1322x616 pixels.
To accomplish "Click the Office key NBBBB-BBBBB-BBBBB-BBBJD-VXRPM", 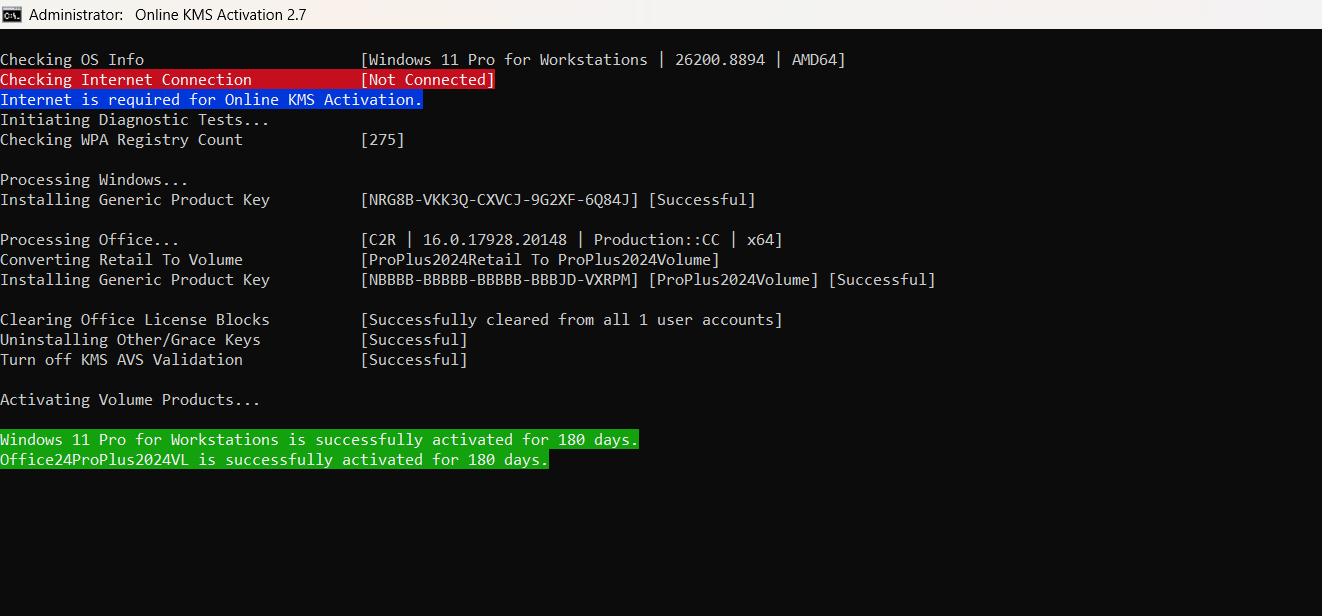I will (500, 280).
